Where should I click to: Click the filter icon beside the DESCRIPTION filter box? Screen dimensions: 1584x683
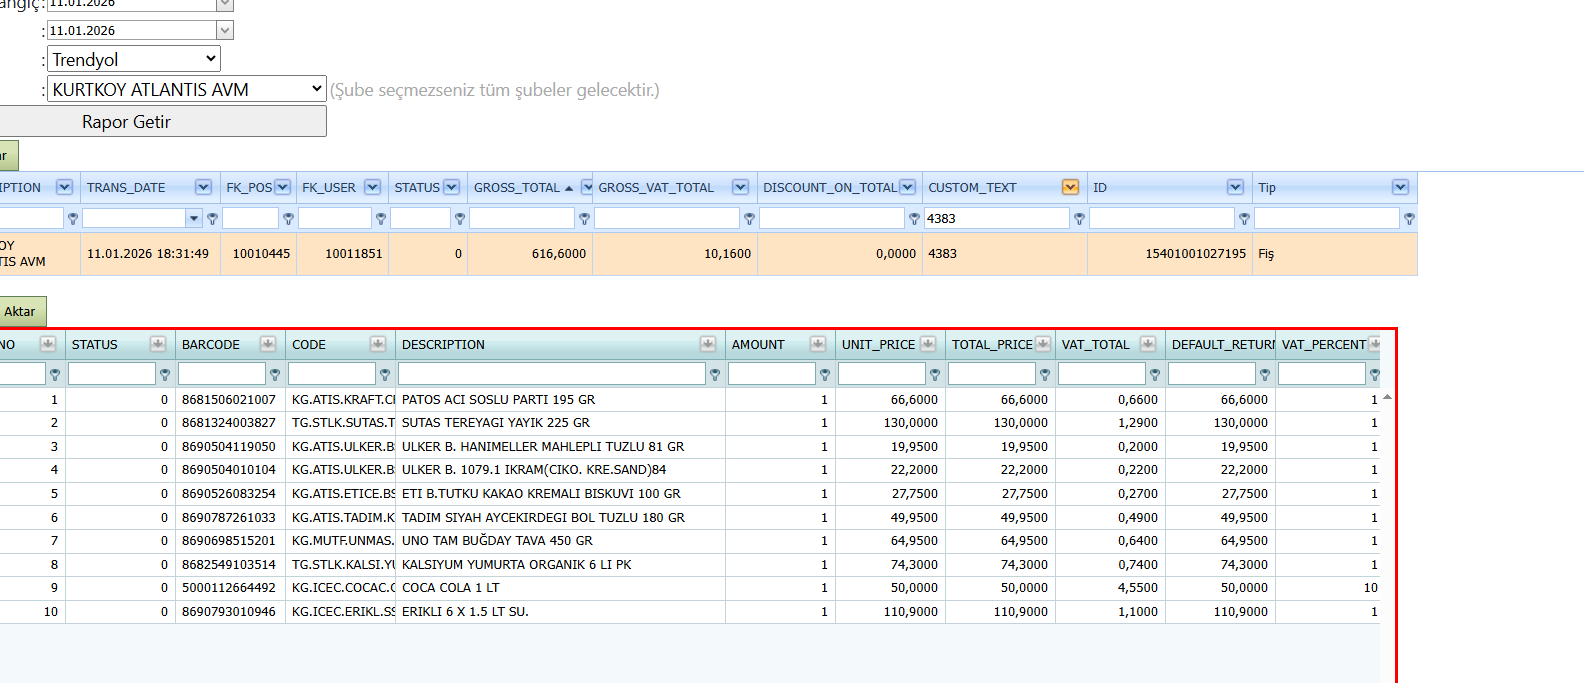point(715,374)
